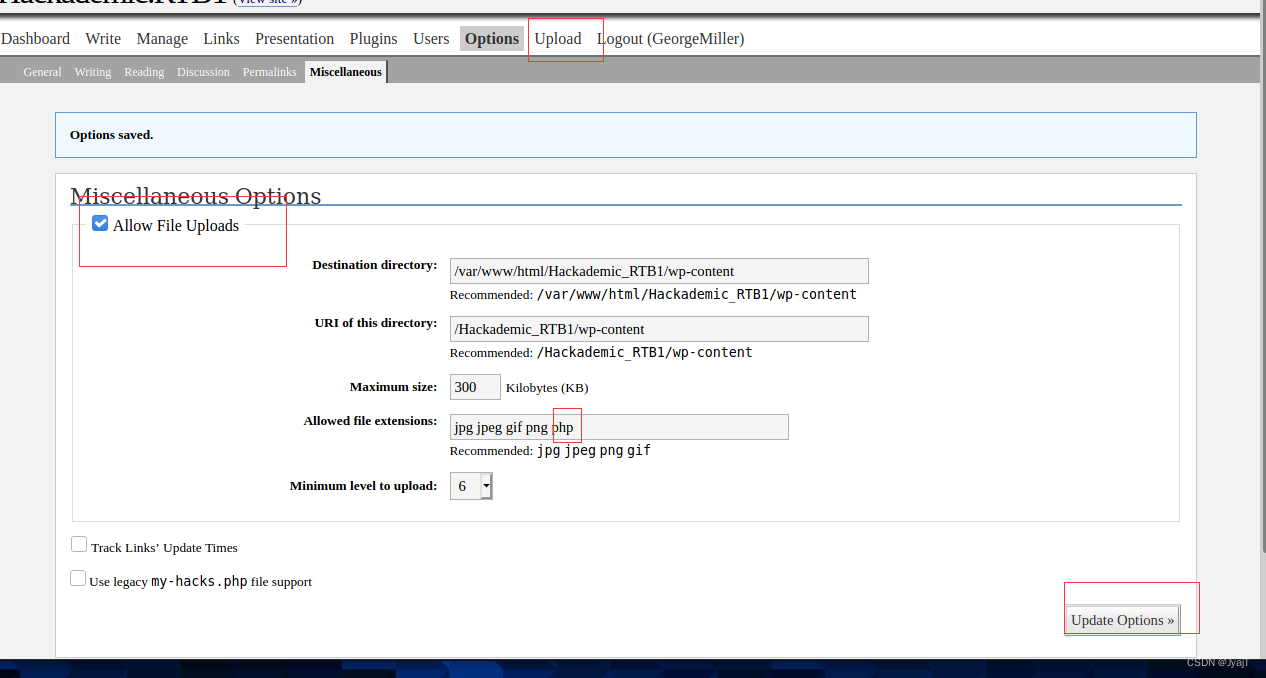Open the Links section

pyautogui.click(x=220, y=38)
